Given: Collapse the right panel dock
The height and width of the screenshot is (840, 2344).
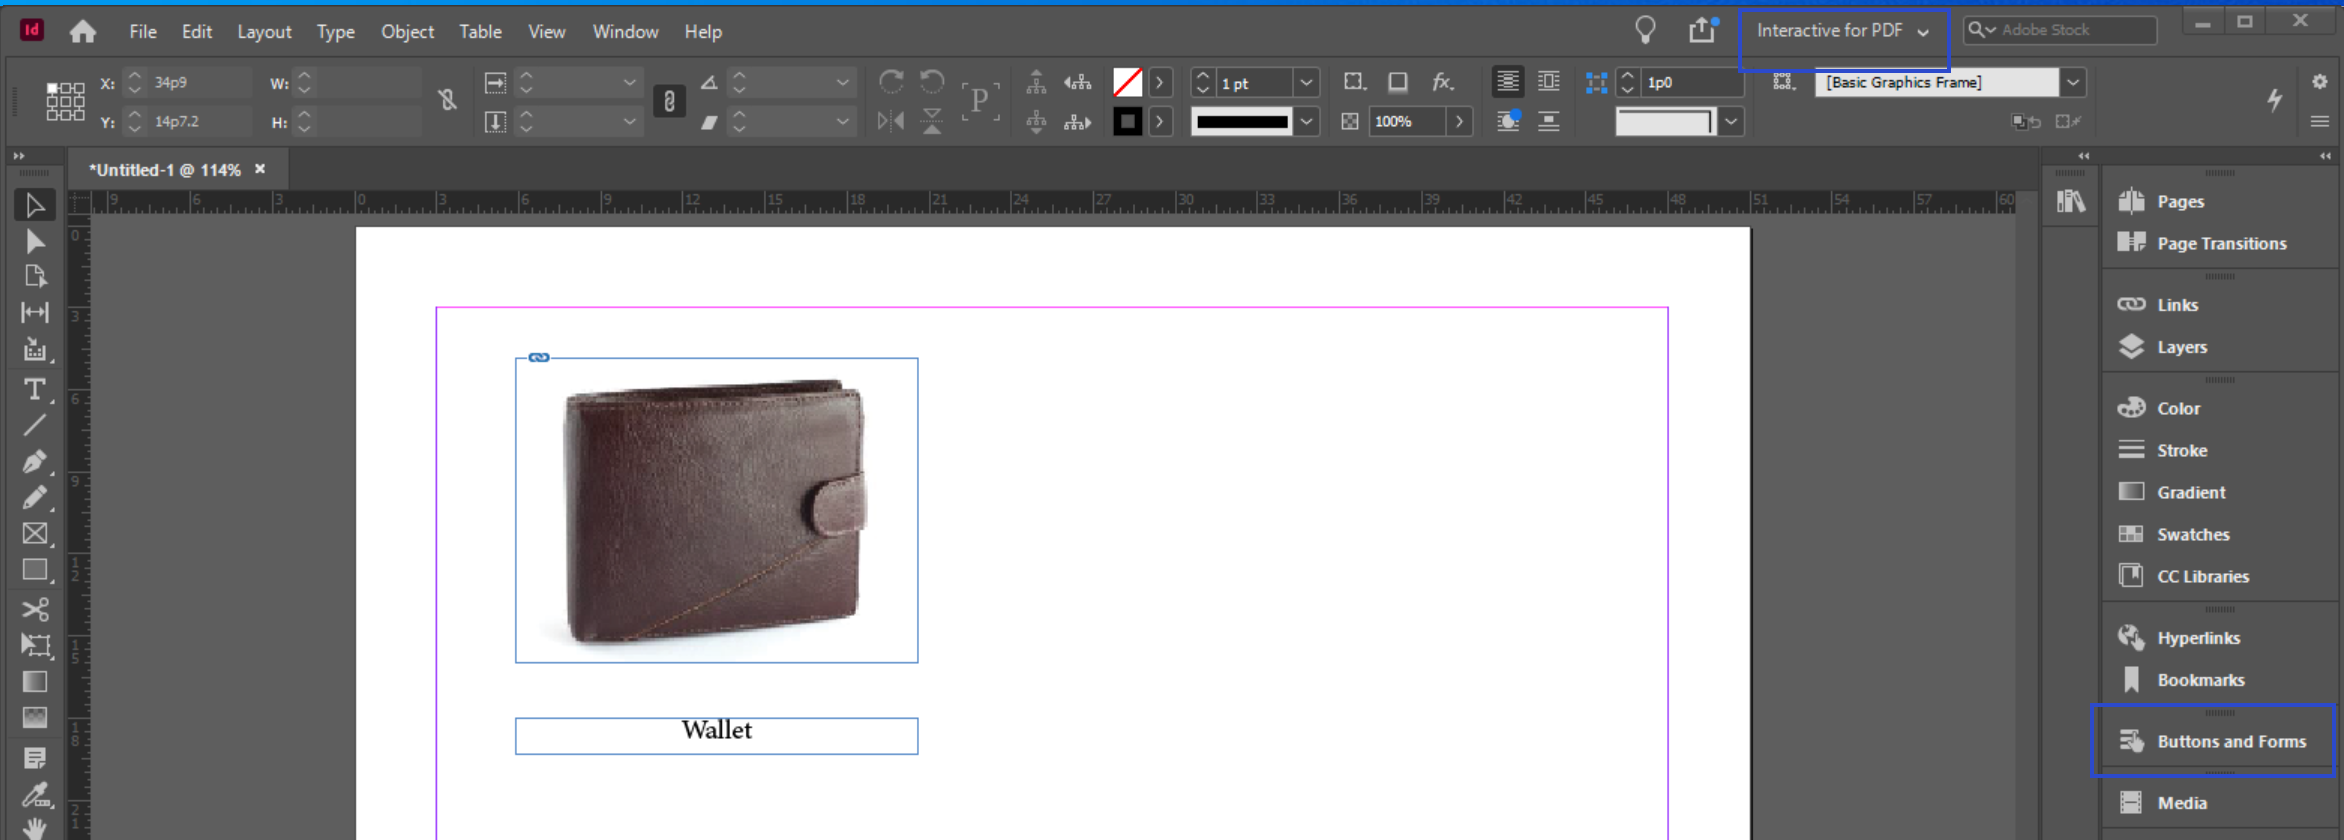Looking at the screenshot, I should (2325, 156).
